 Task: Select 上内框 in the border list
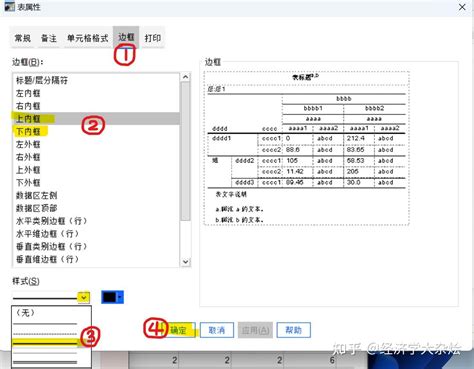pos(96,119)
